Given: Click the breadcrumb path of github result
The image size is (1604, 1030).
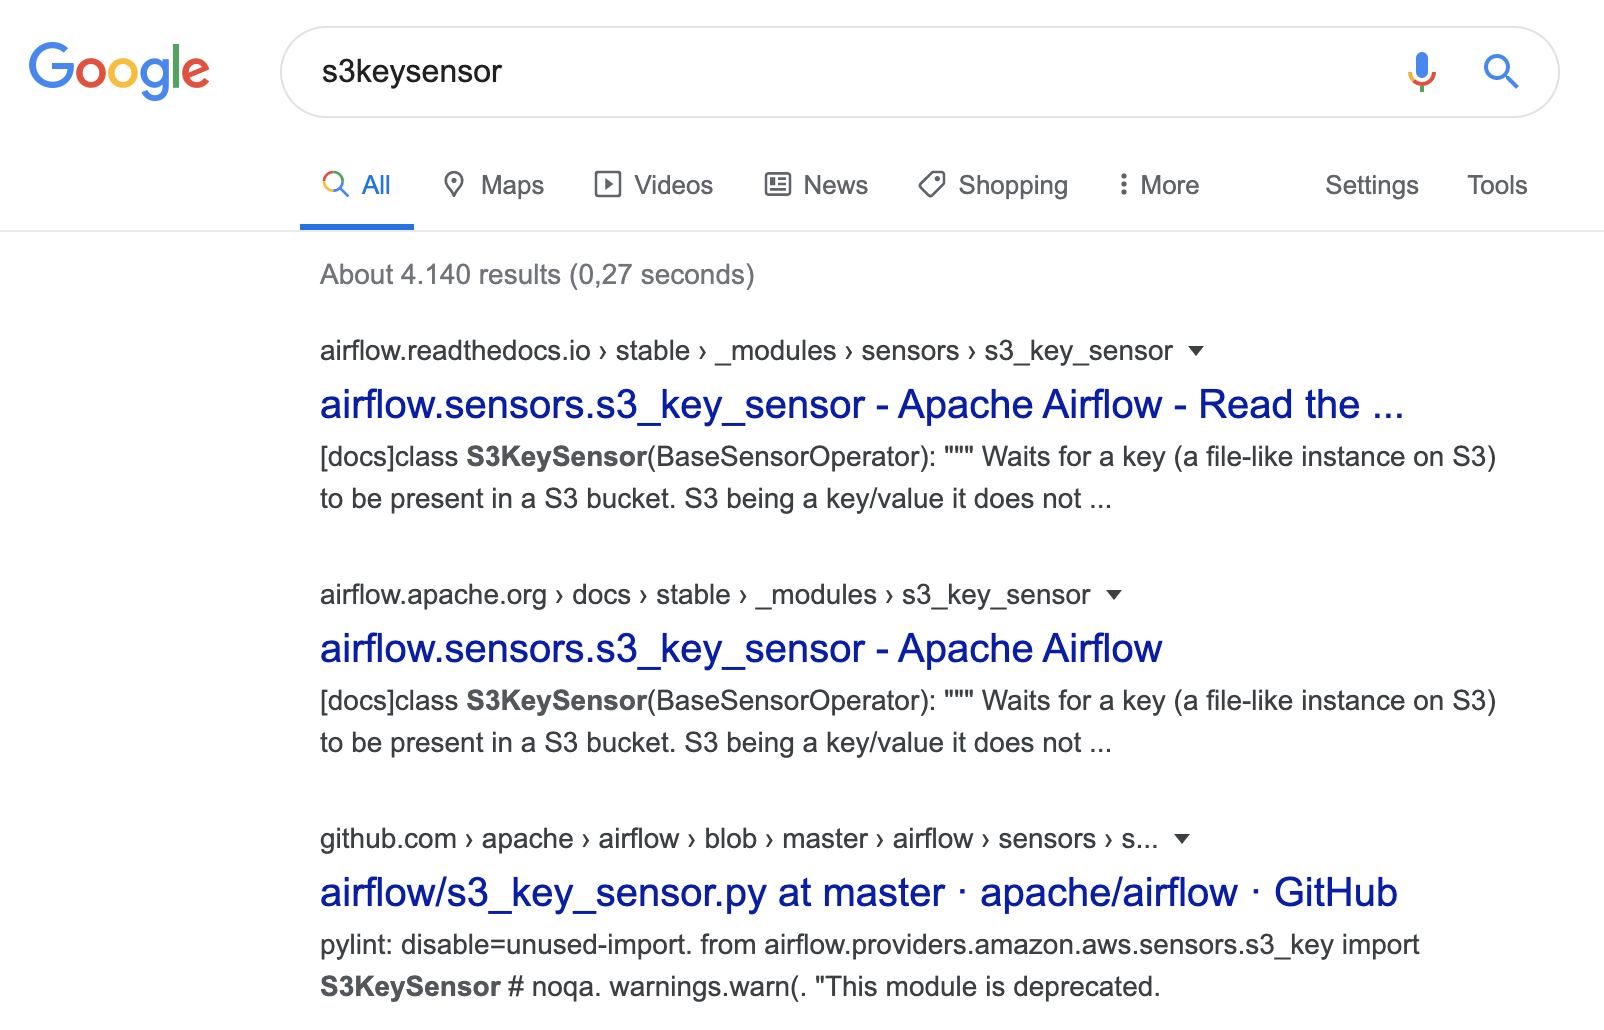Looking at the screenshot, I should 740,839.
